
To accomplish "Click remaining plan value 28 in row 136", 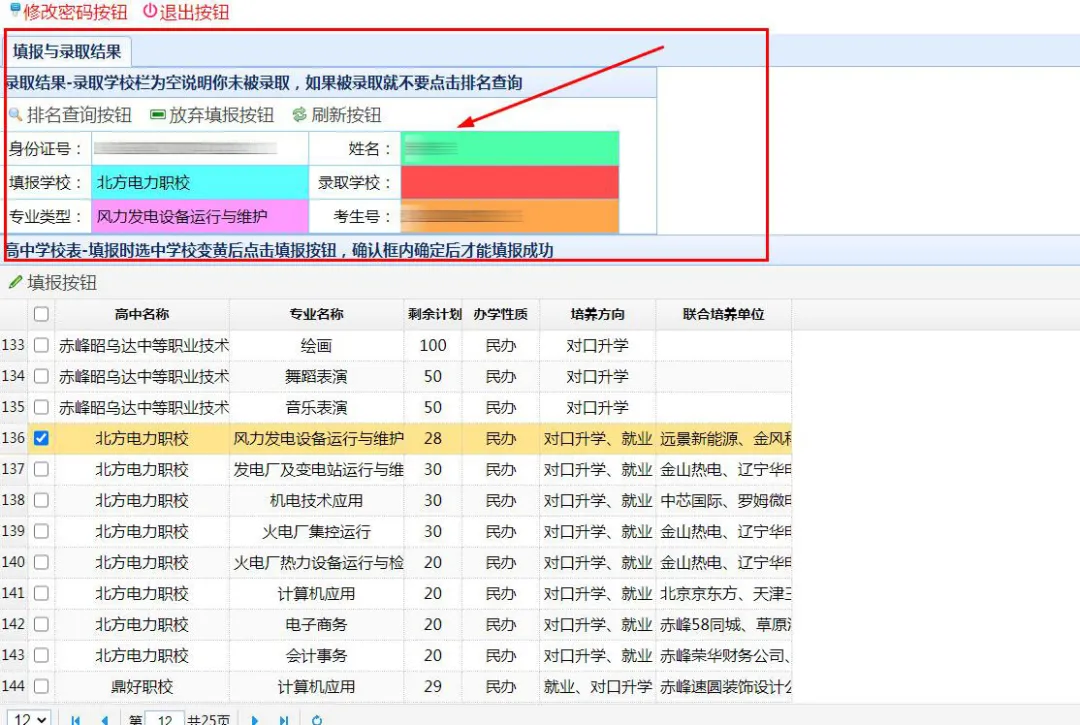I will point(433,439).
